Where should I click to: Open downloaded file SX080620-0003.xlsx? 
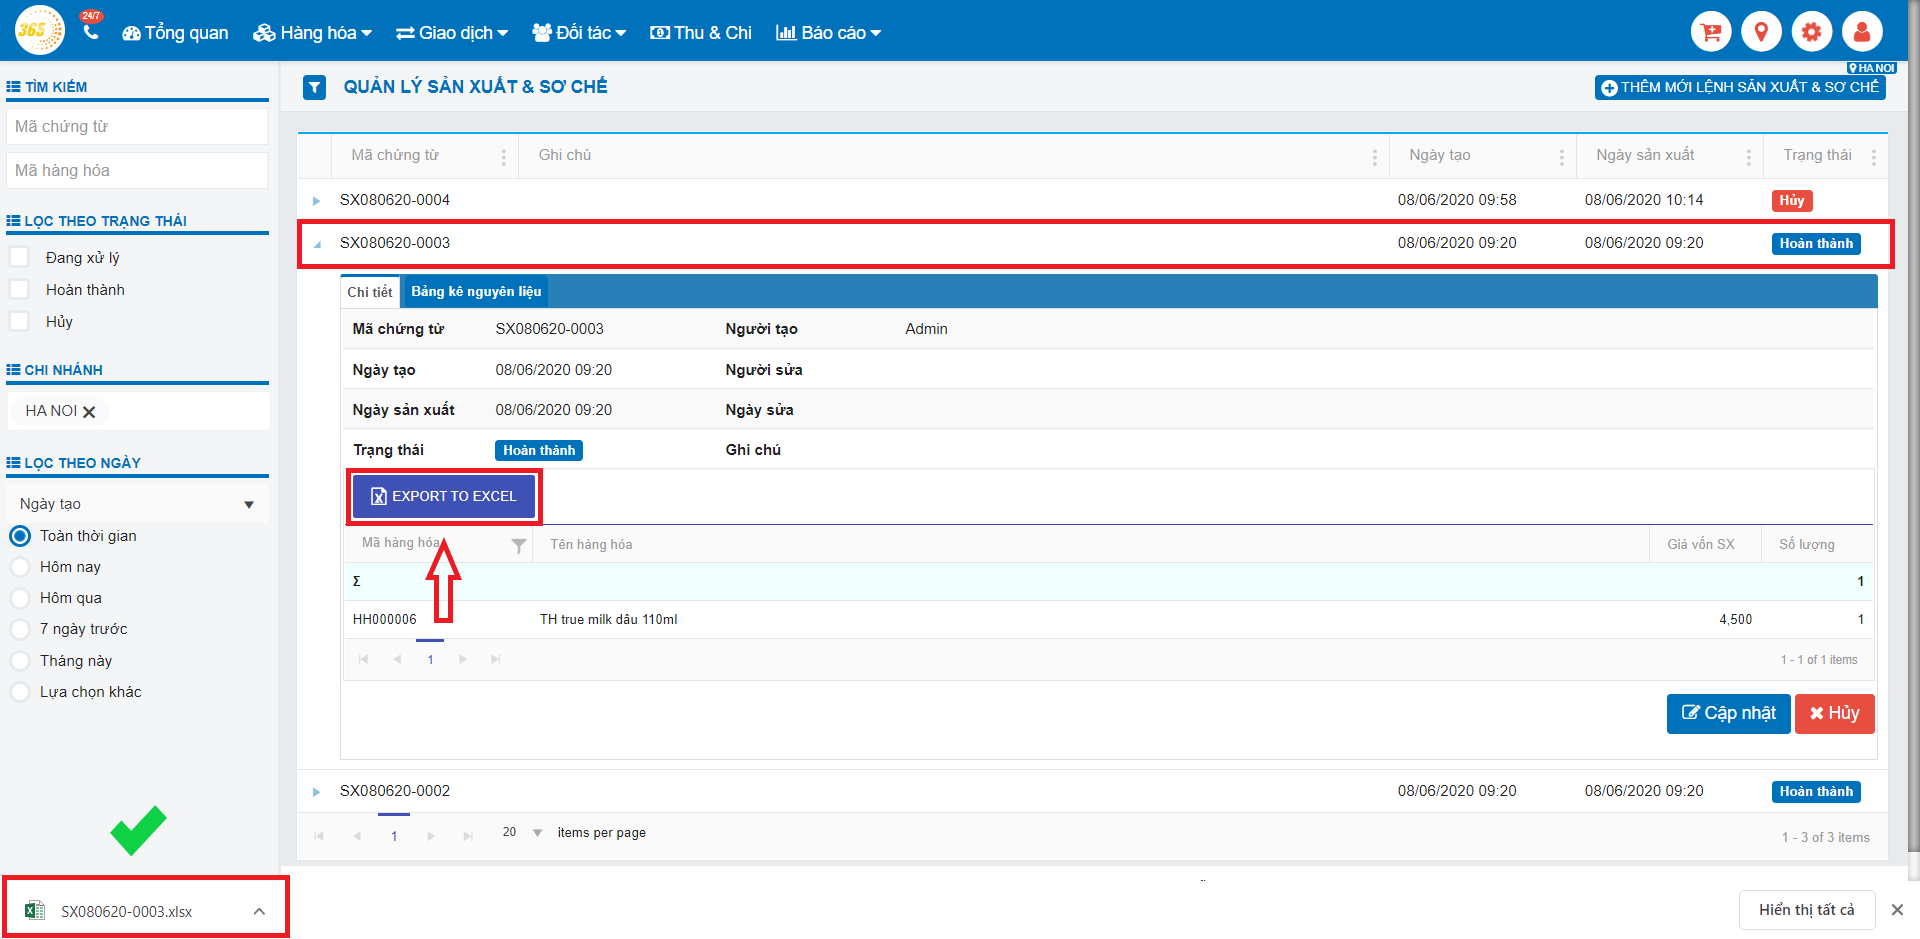click(126, 911)
